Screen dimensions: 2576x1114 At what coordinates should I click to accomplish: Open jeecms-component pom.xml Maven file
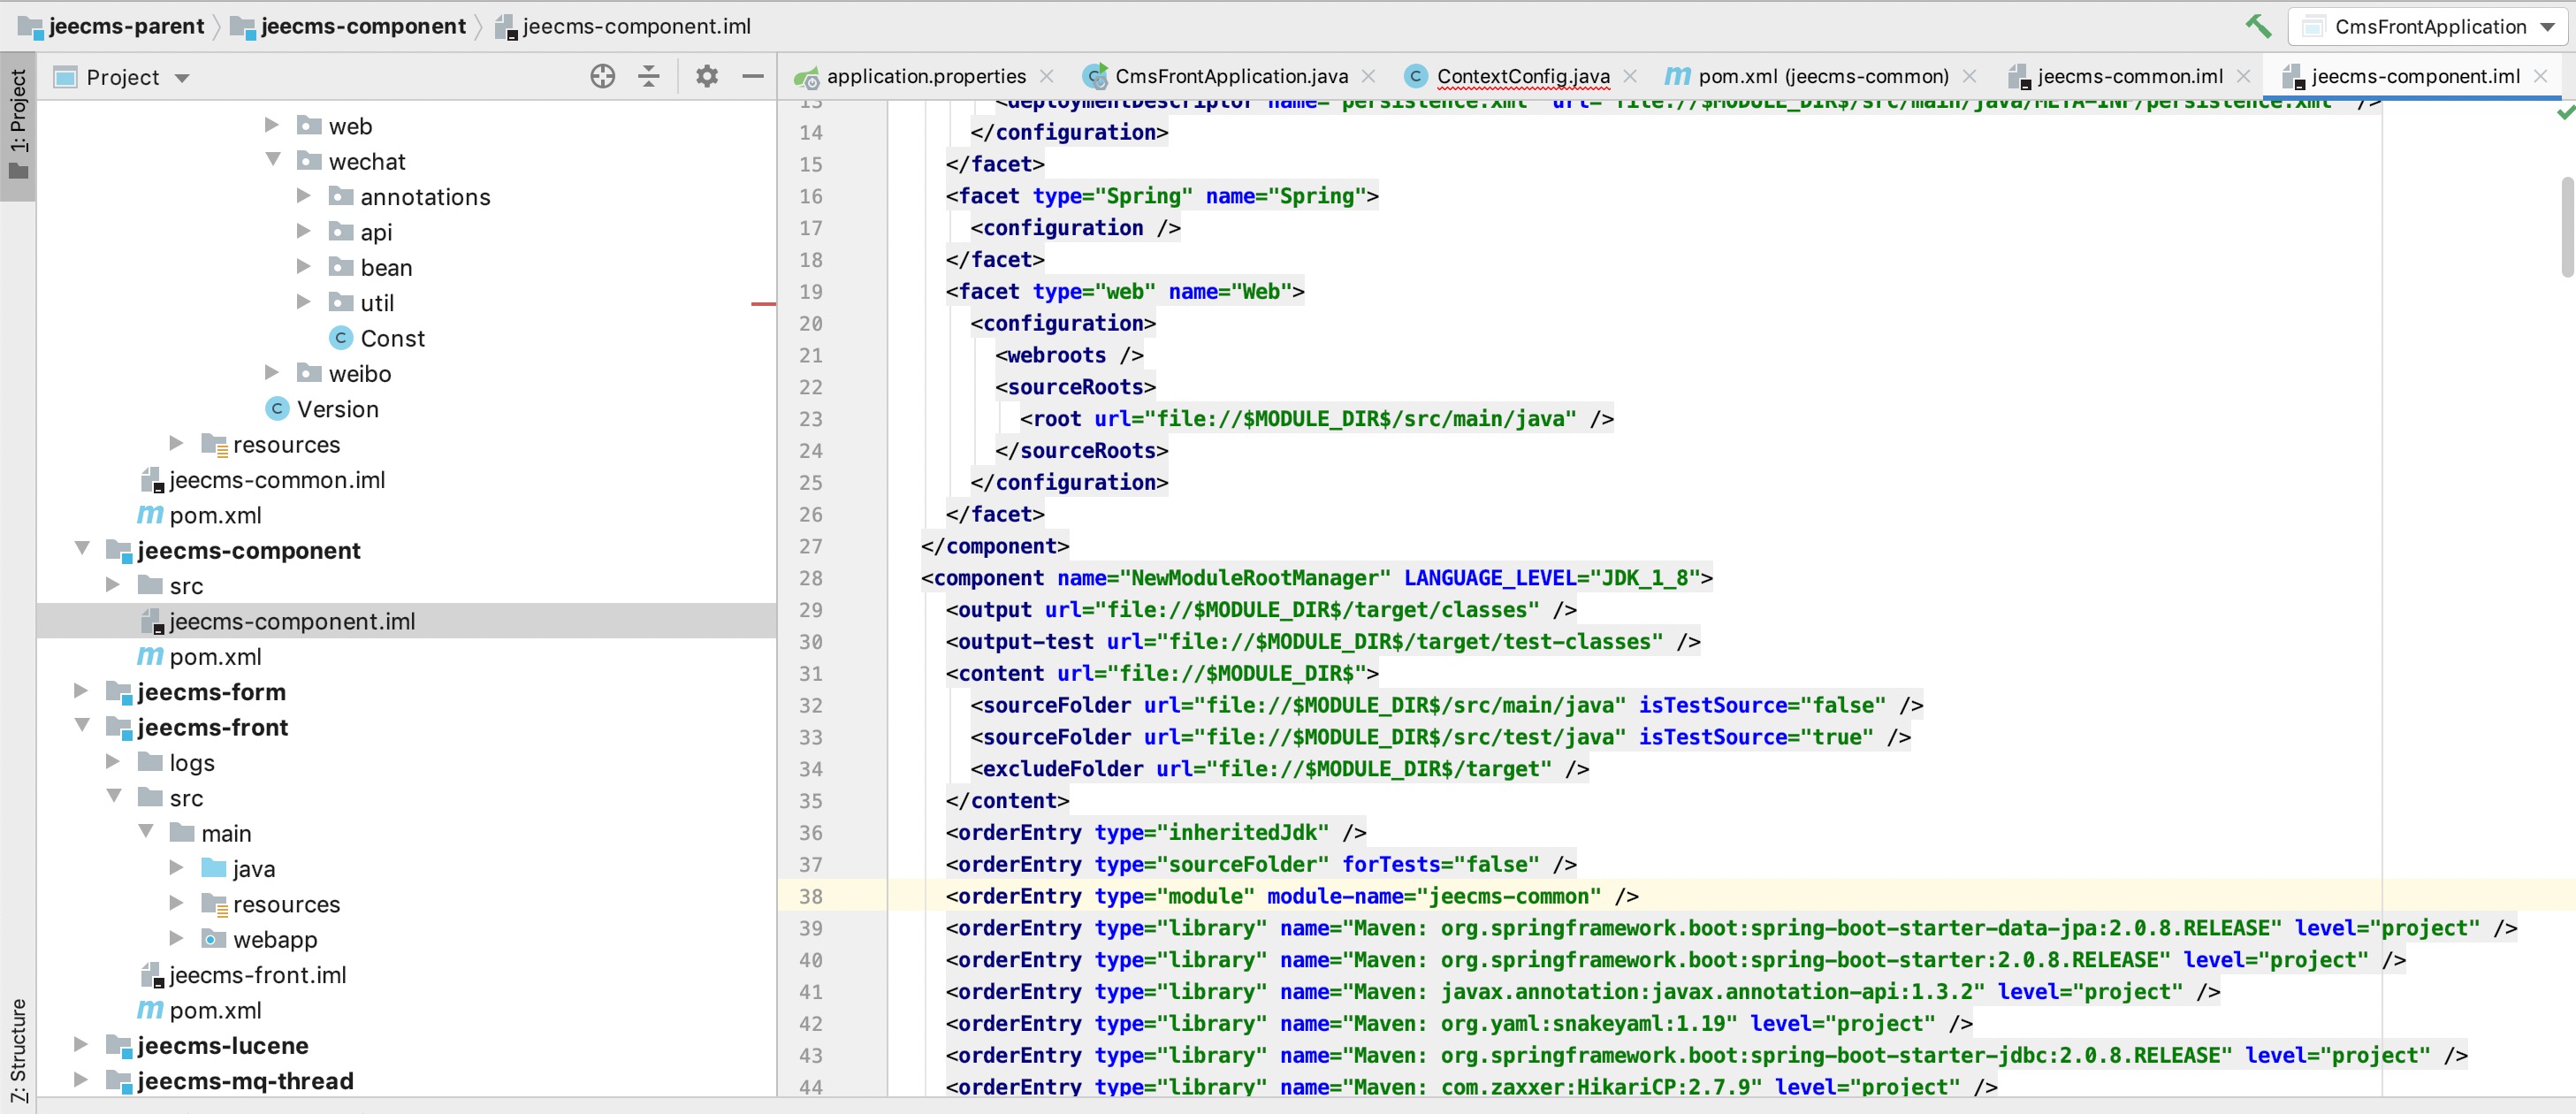click(x=214, y=657)
